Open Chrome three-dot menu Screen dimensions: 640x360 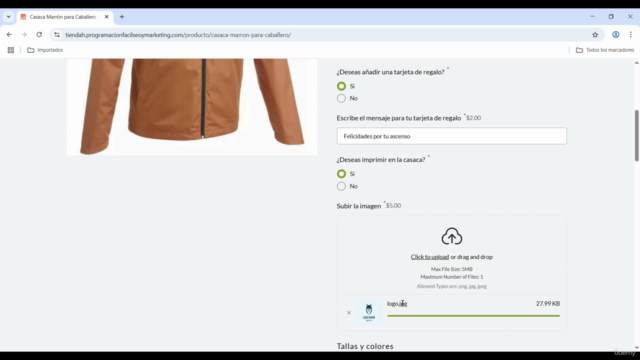[x=631, y=35]
